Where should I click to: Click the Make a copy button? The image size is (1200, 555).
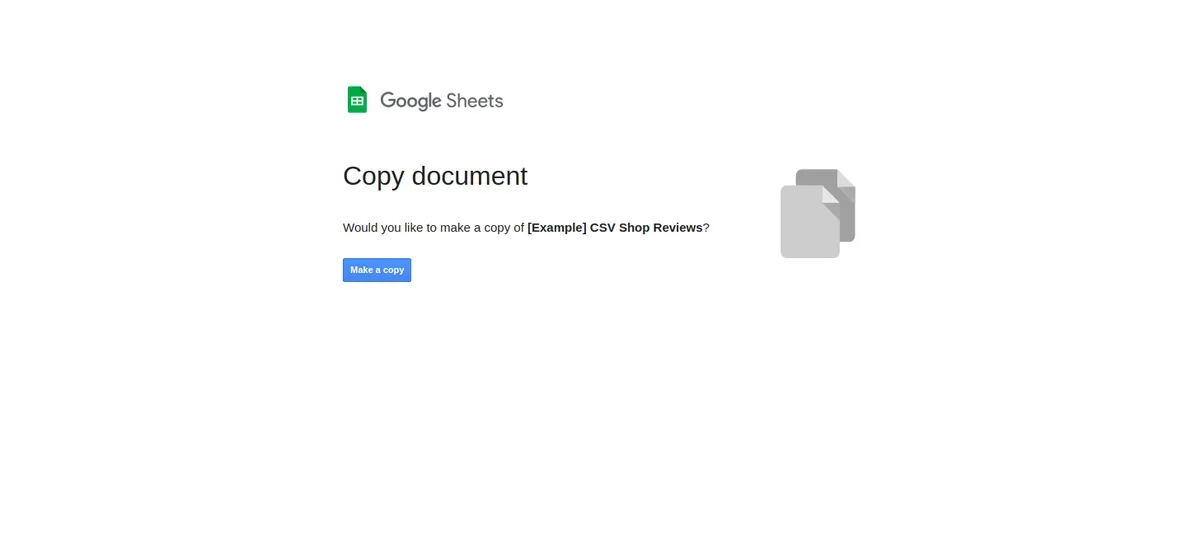point(377,270)
